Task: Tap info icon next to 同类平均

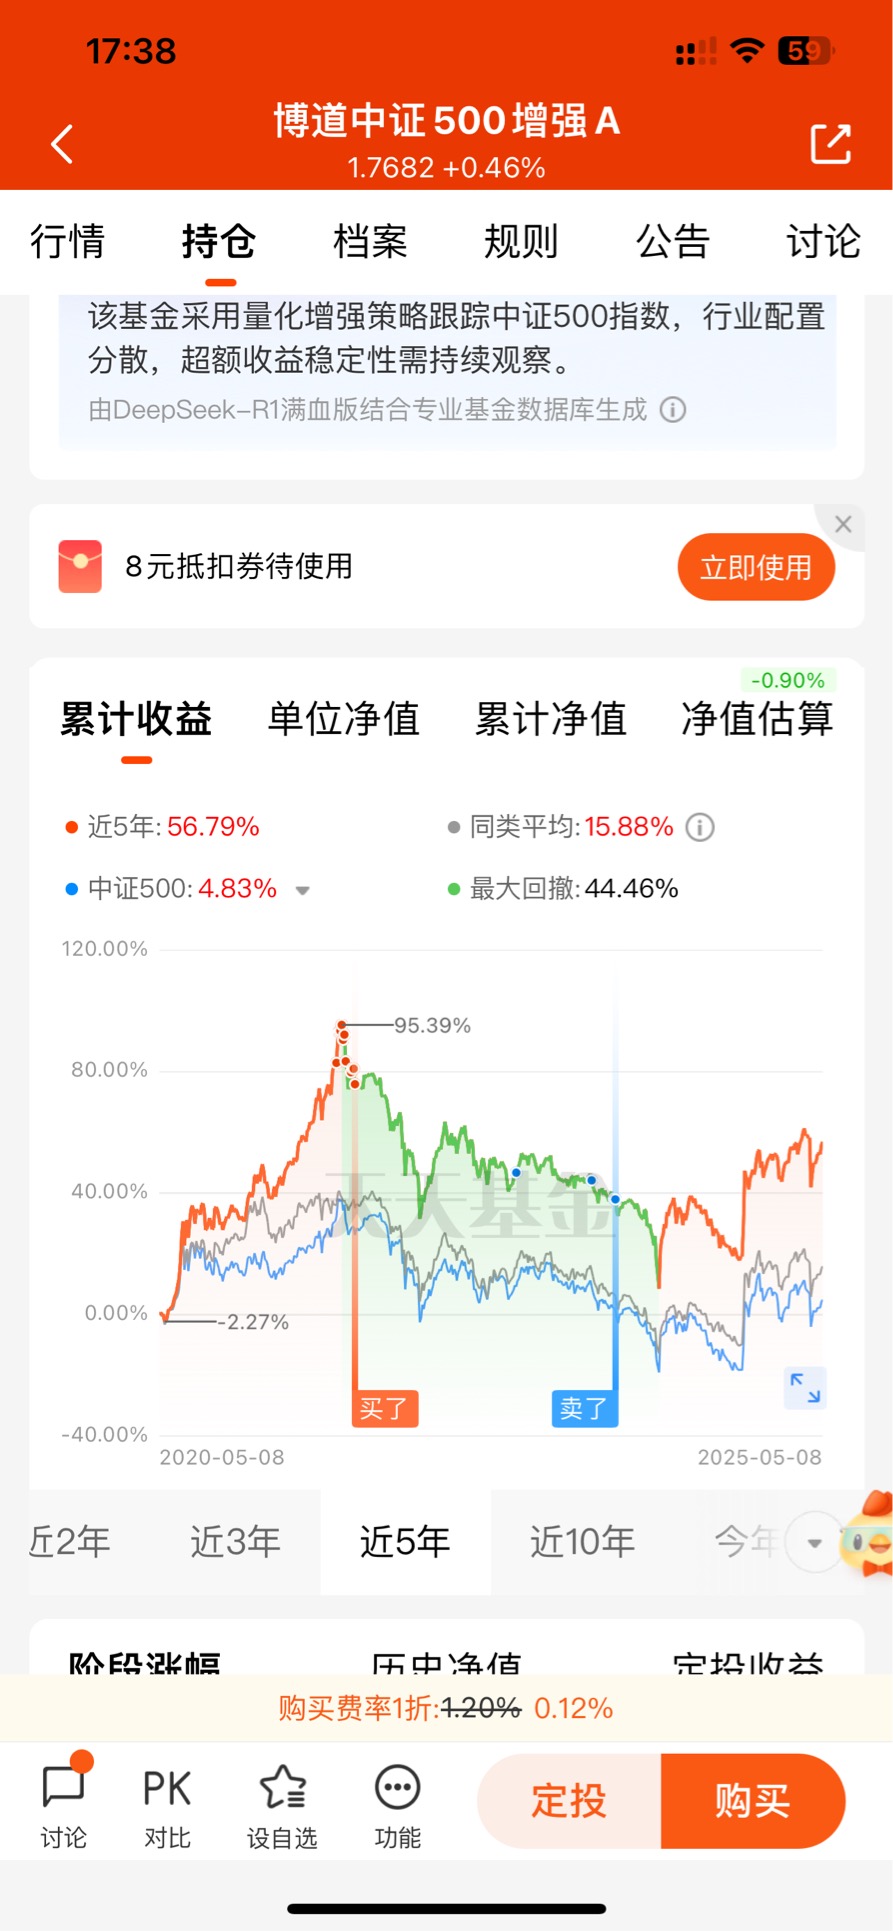Action: [700, 827]
